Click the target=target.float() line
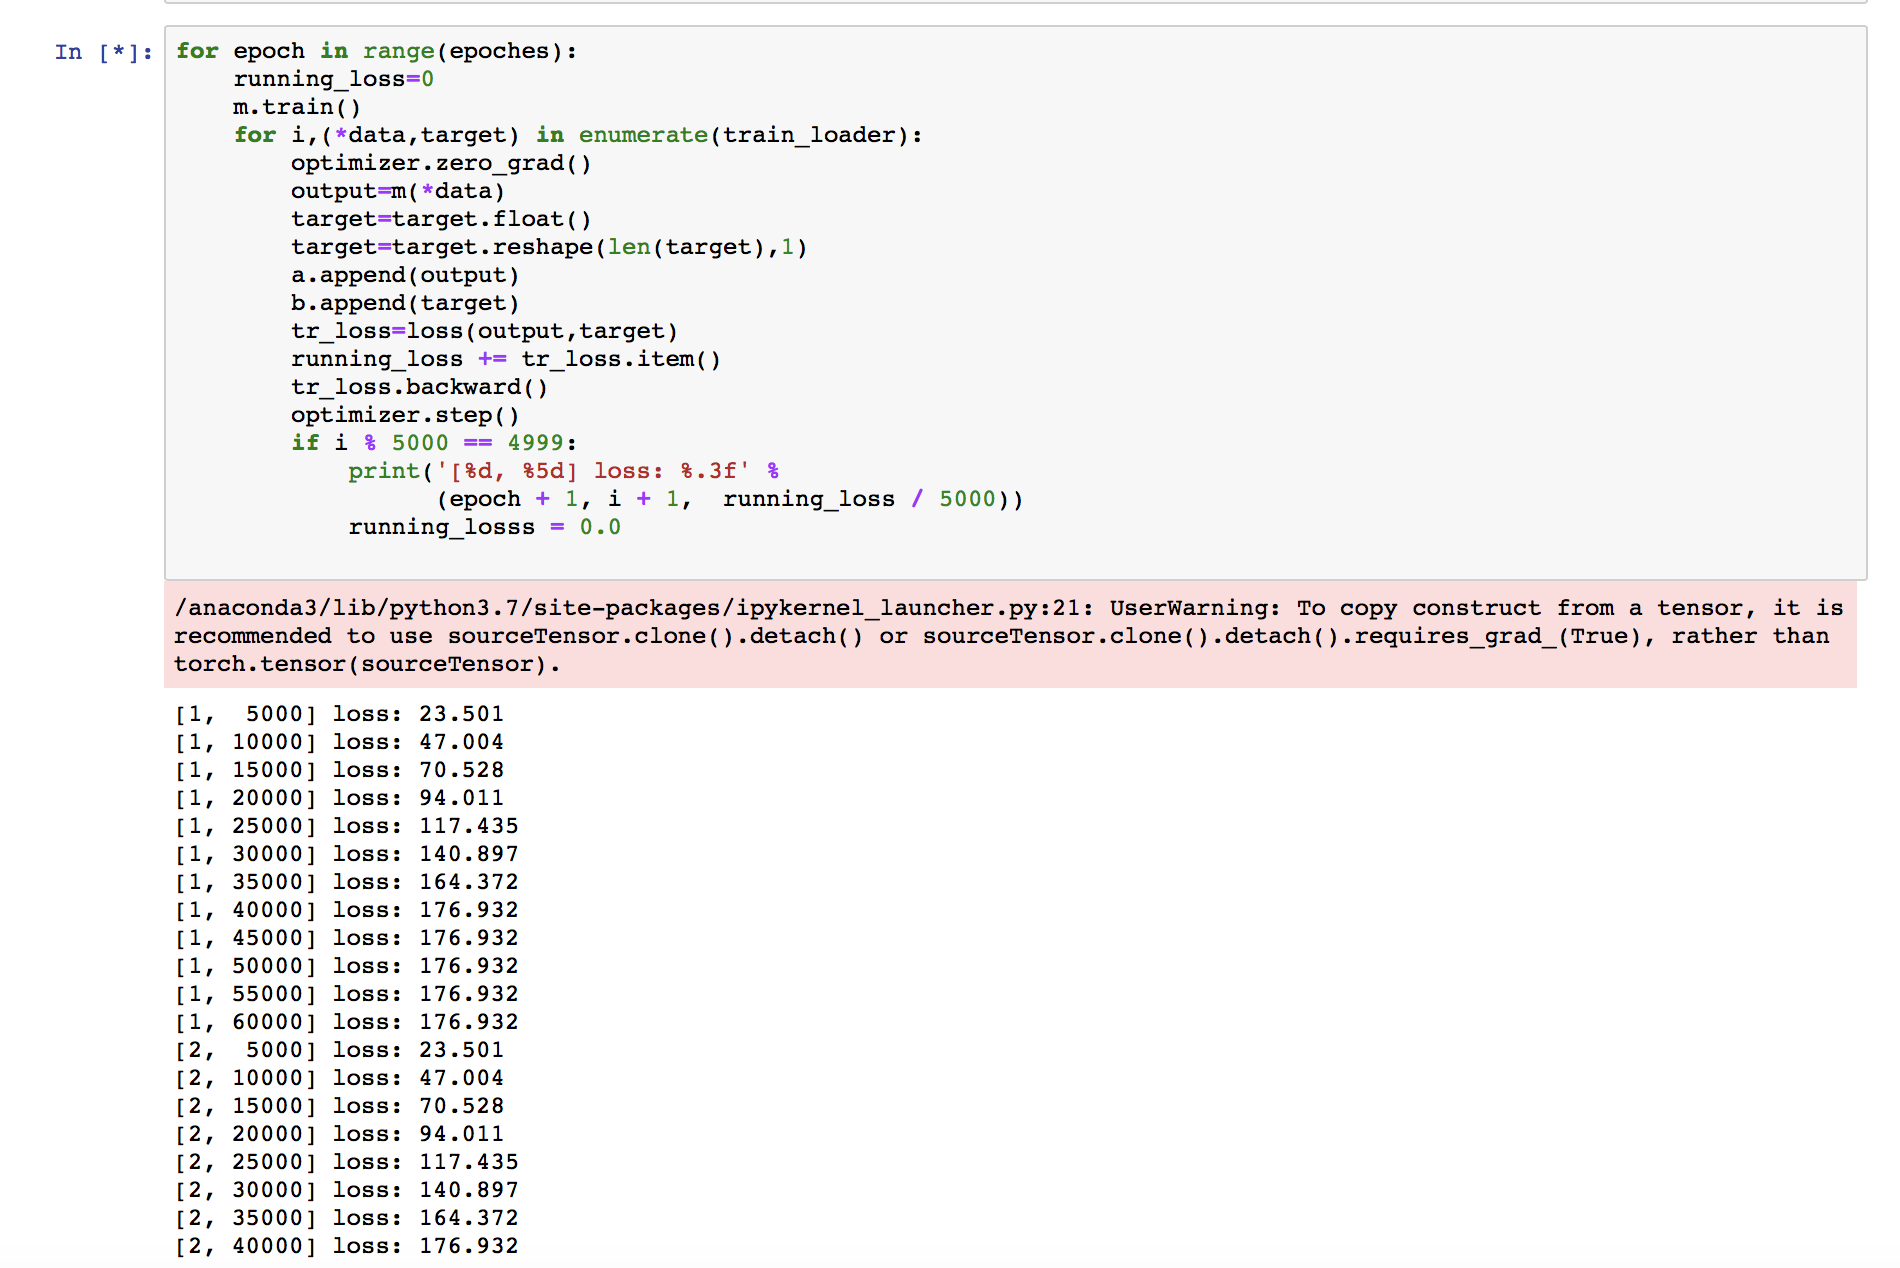This screenshot has width=1900, height=1268. [441, 219]
